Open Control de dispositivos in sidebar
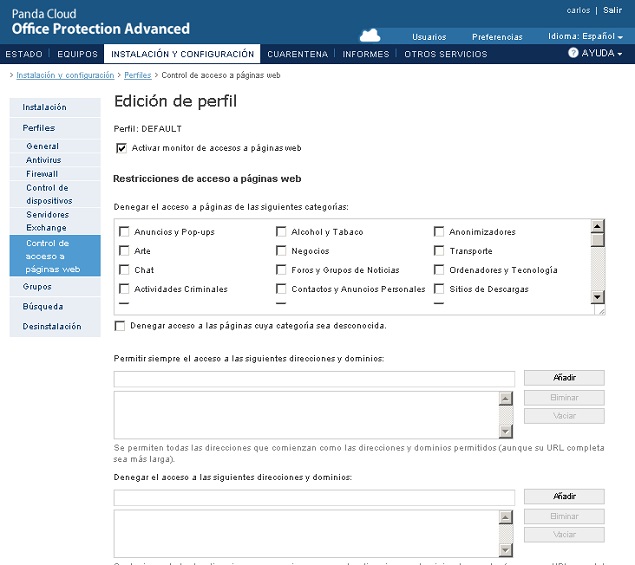The image size is (635, 565). coord(55,194)
